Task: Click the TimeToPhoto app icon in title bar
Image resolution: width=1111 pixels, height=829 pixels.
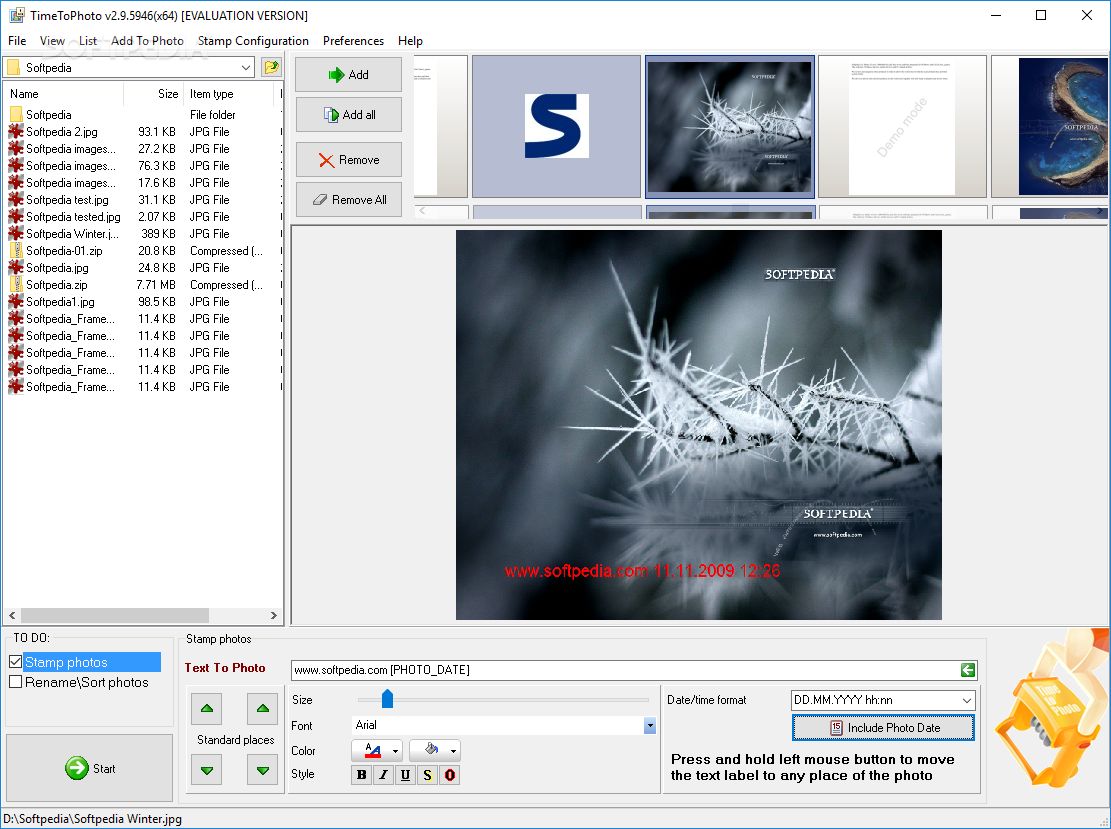Action: point(16,15)
